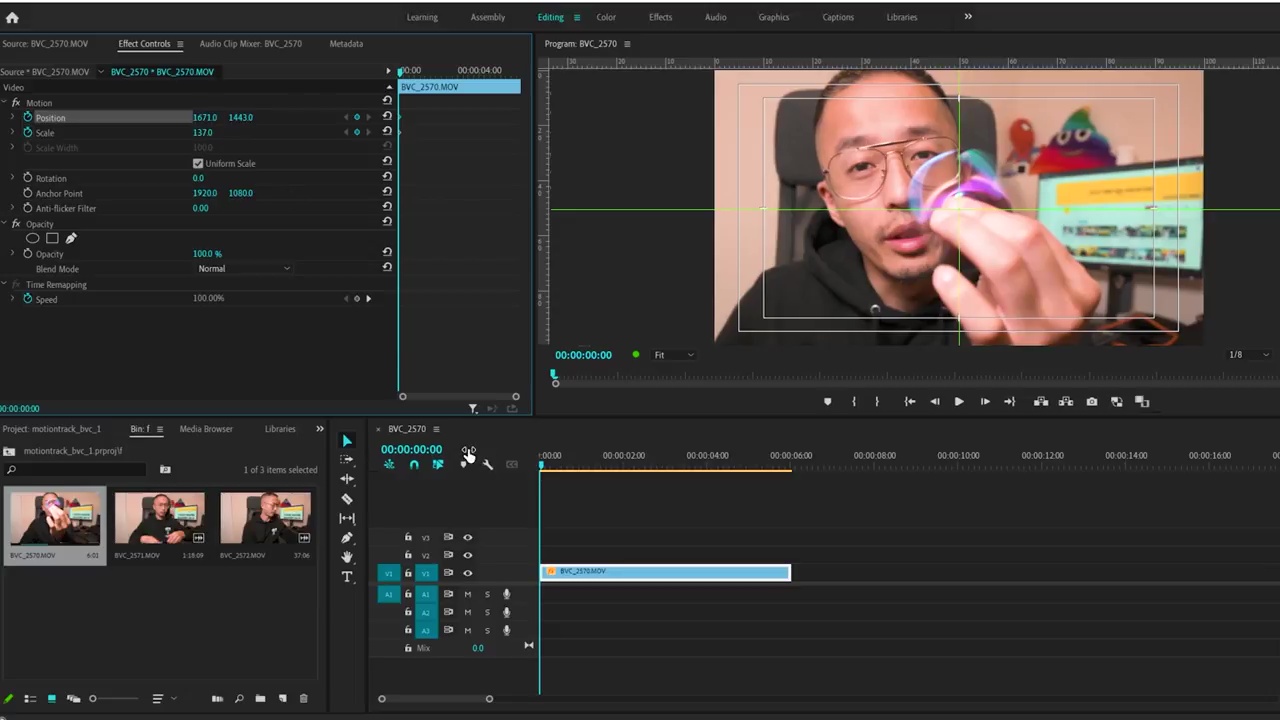
Task: Uncheck the Uniform Scale checkbox
Action: tap(198, 163)
